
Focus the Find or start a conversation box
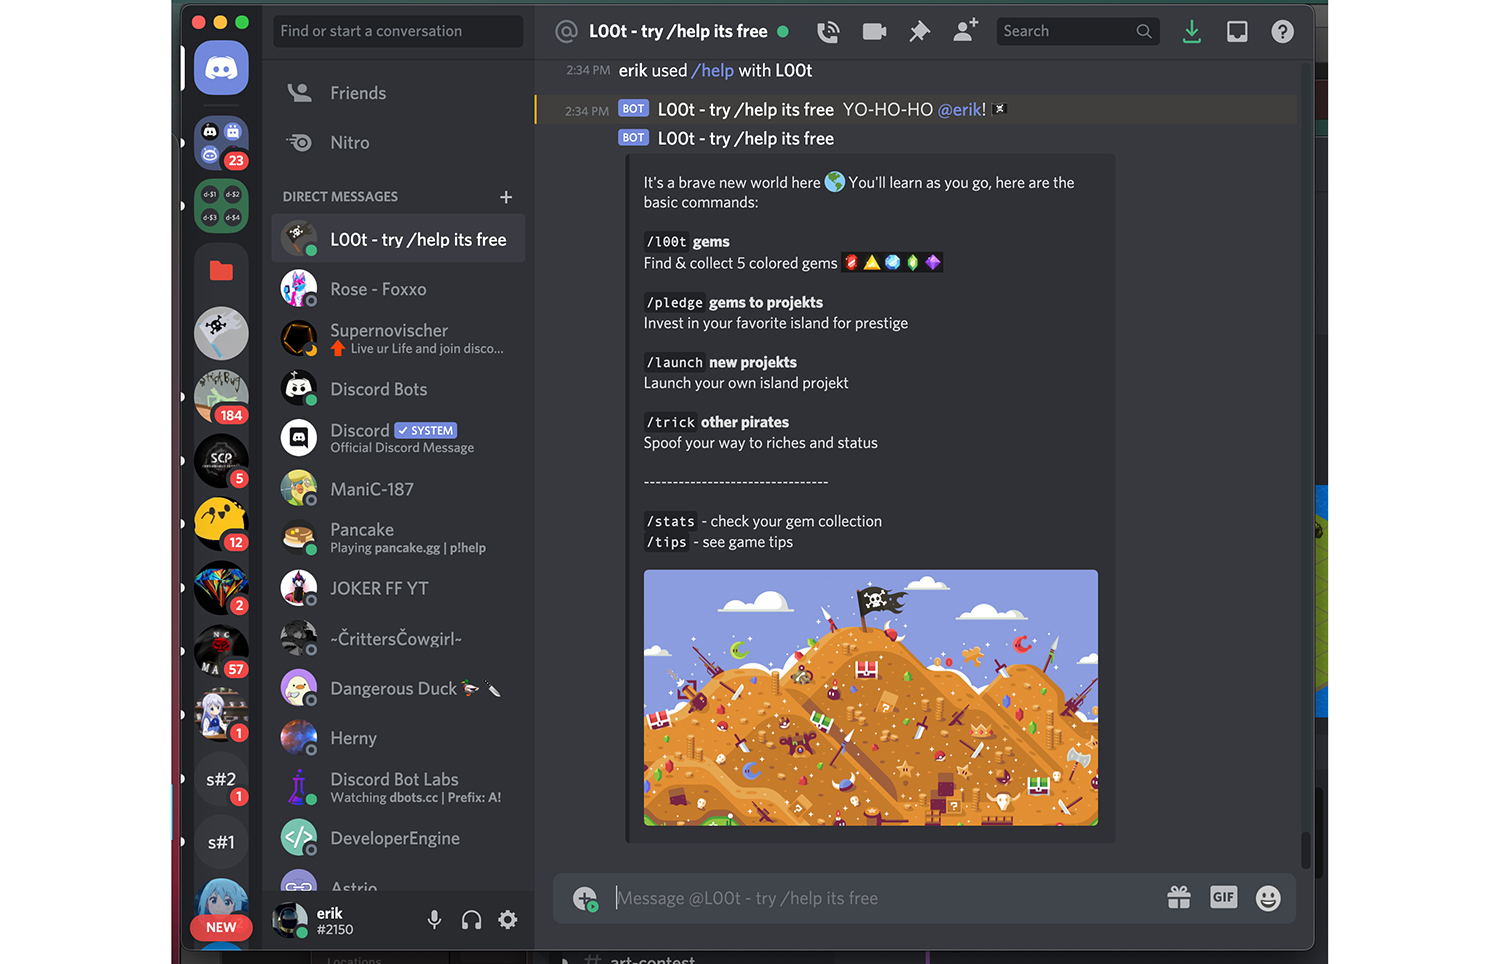coord(397,31)
